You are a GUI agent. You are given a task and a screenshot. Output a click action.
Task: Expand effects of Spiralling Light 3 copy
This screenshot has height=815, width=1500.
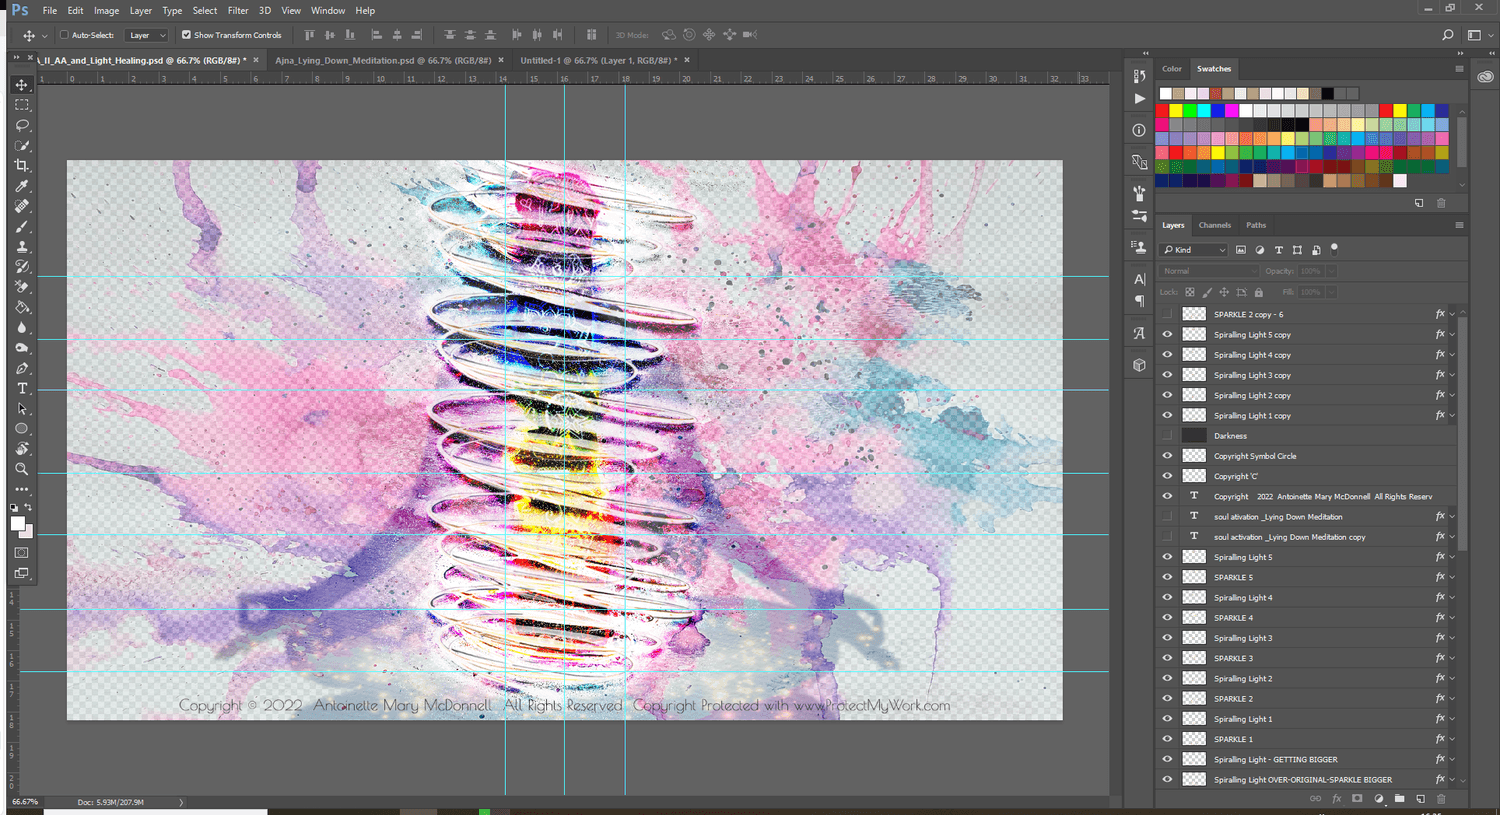coord(1452,375)
